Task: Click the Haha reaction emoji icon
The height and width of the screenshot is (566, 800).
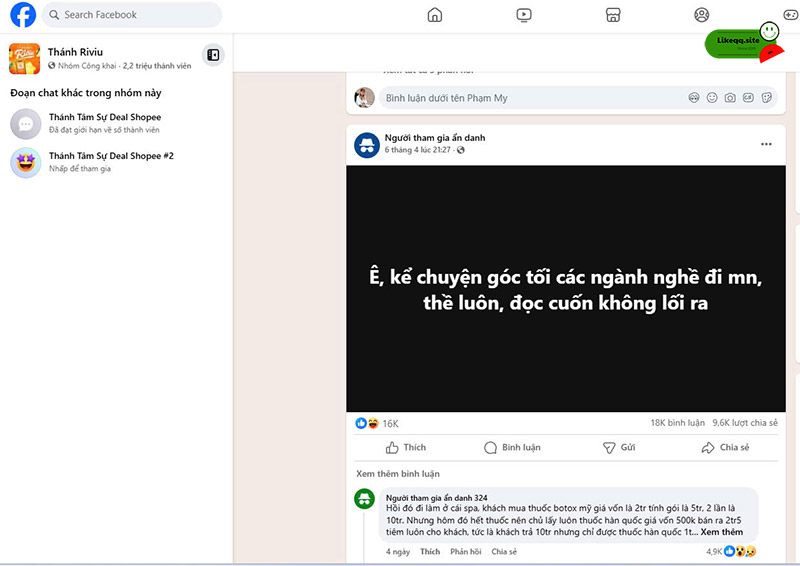Action: pos(373,423)
